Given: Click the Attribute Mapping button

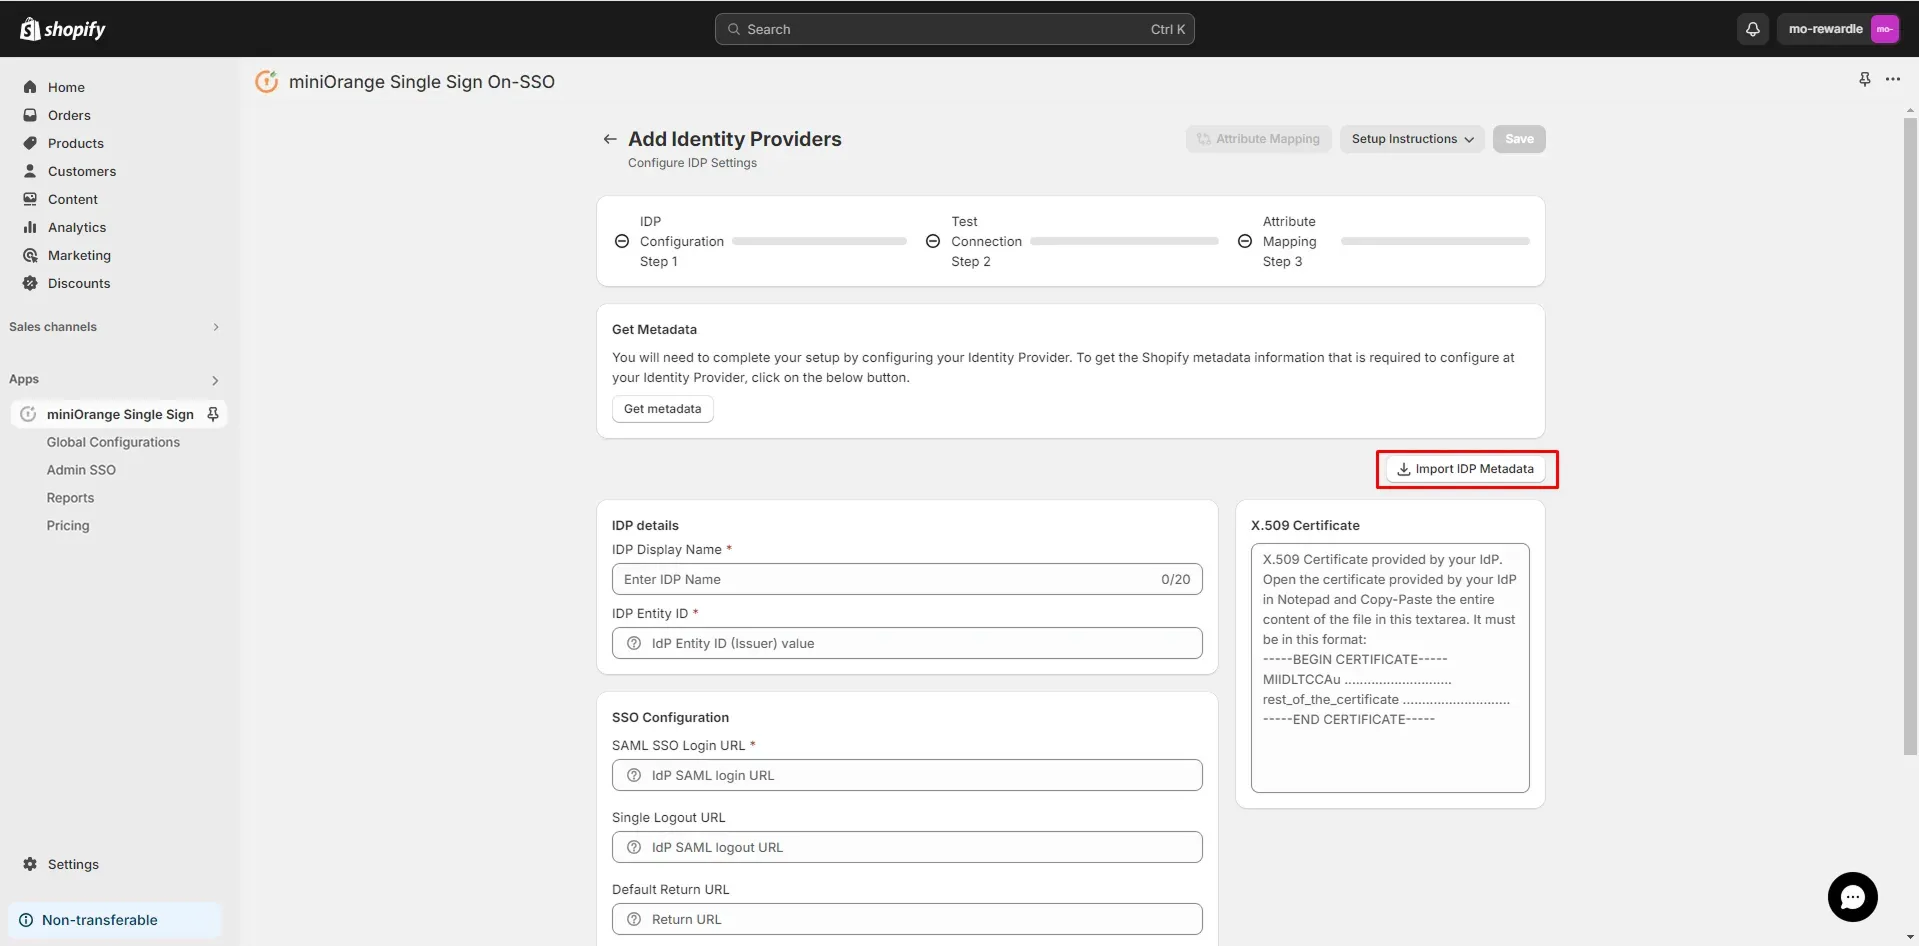Looking at the screenshot, I should [1258, 139].
